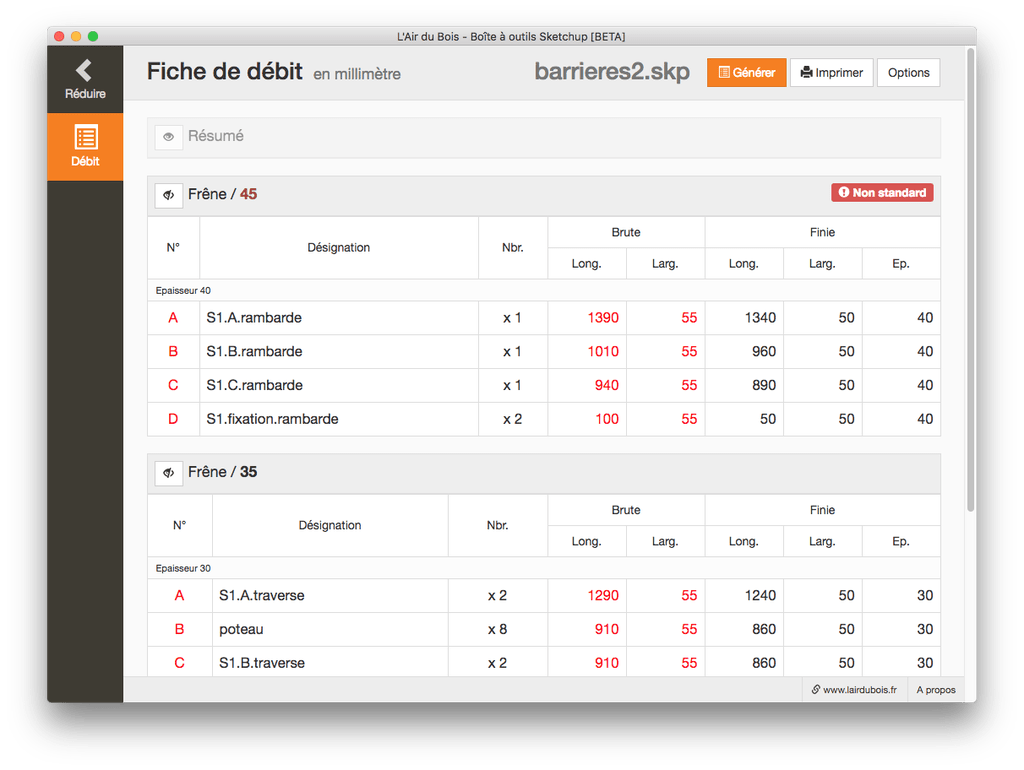The image size is (1024, 770).
Task: Select the poteau designation row
Action: click(x=241, y=630)
